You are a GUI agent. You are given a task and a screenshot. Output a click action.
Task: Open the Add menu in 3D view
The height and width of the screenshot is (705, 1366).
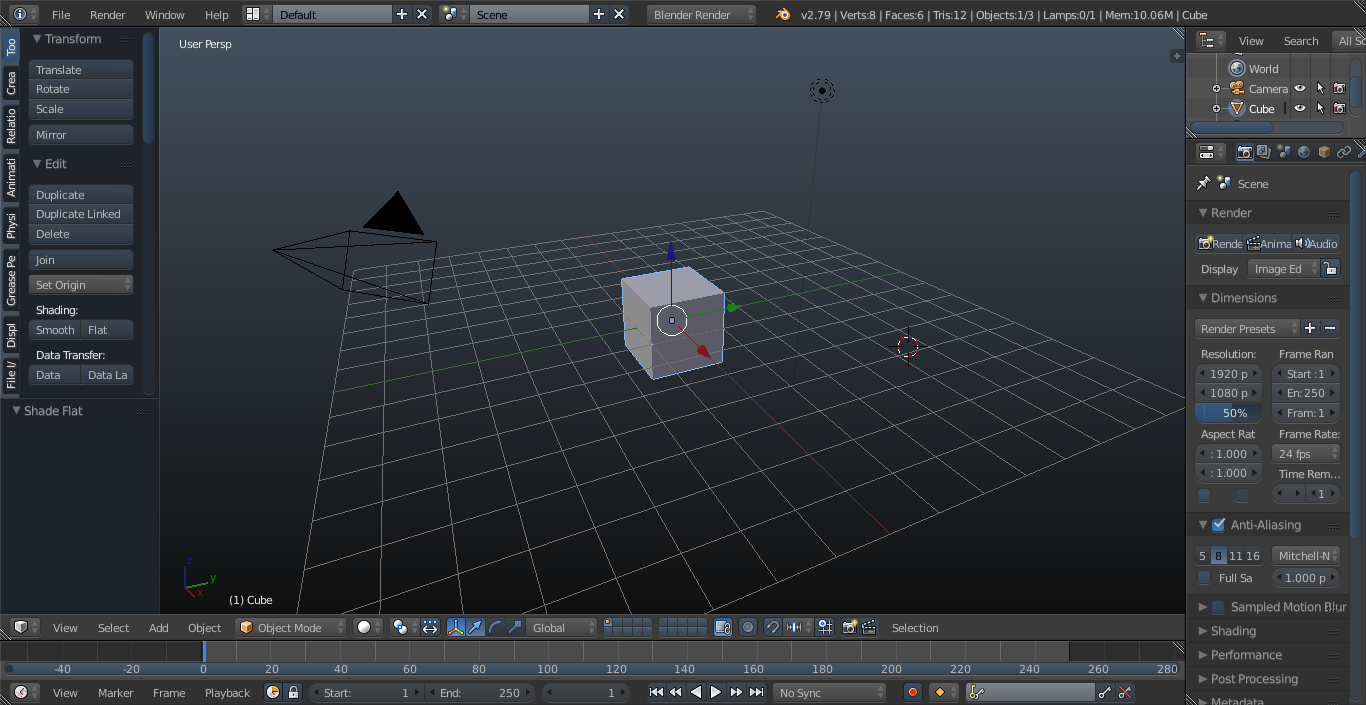coord(159,627)
